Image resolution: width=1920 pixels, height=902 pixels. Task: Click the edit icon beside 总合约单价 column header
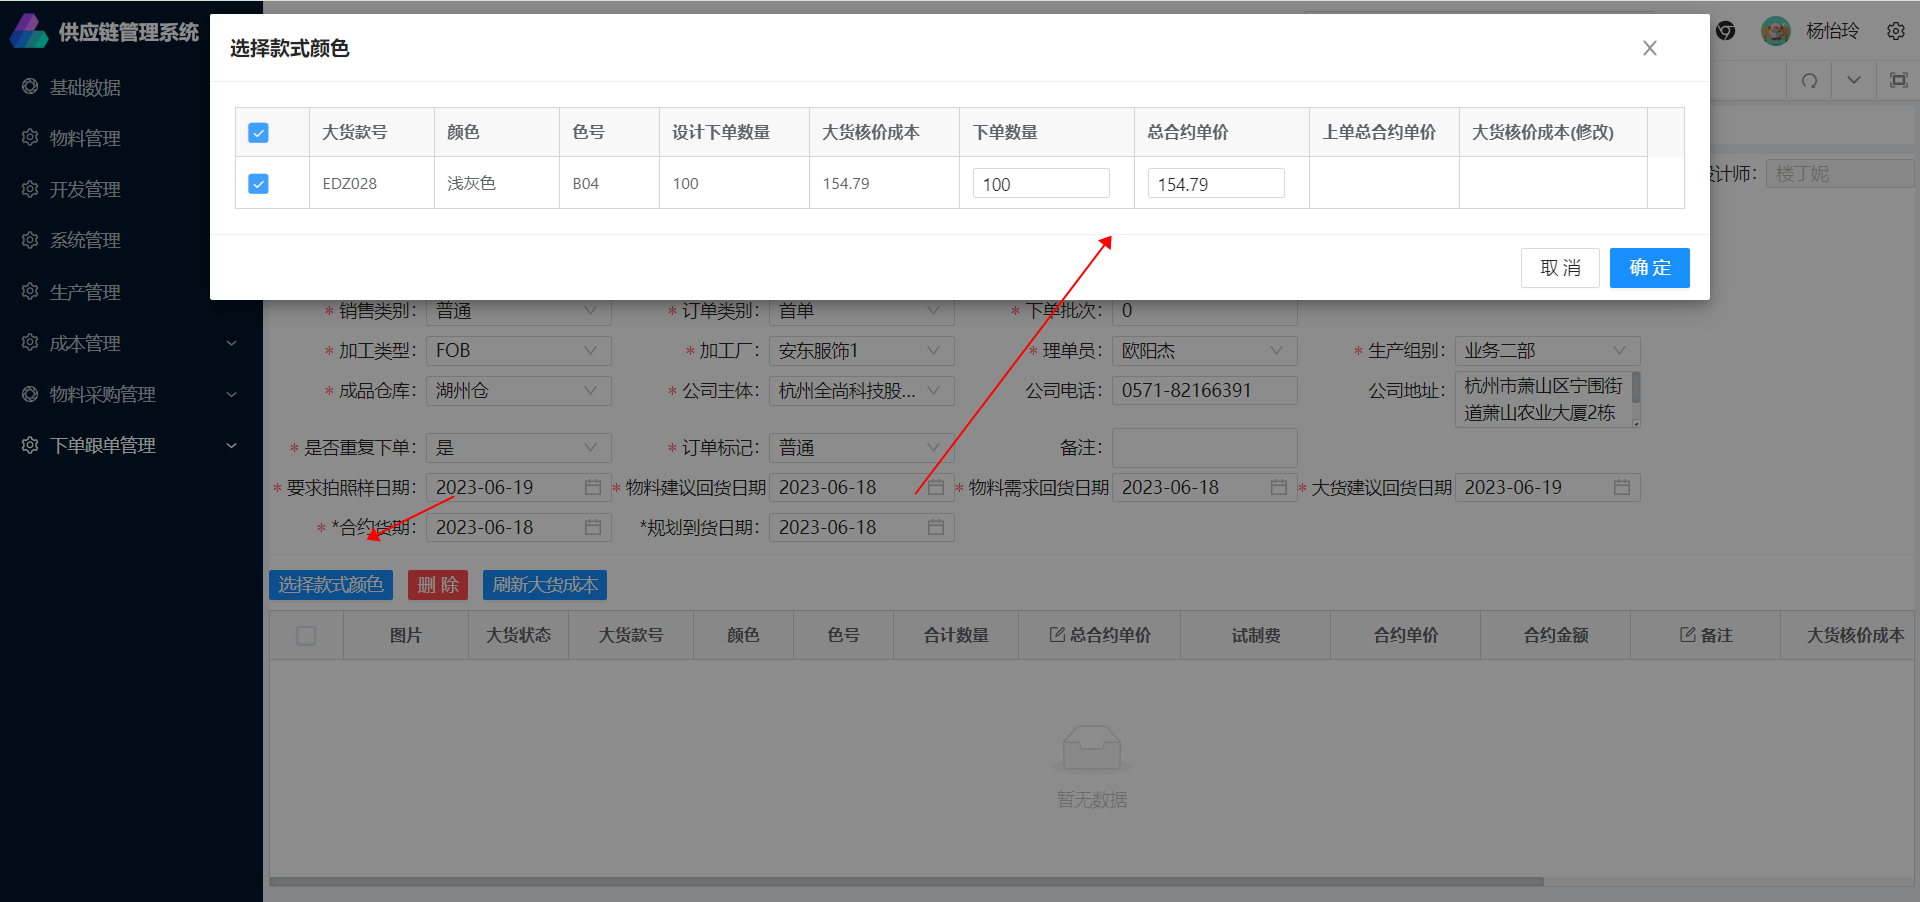pos(1056,635)
